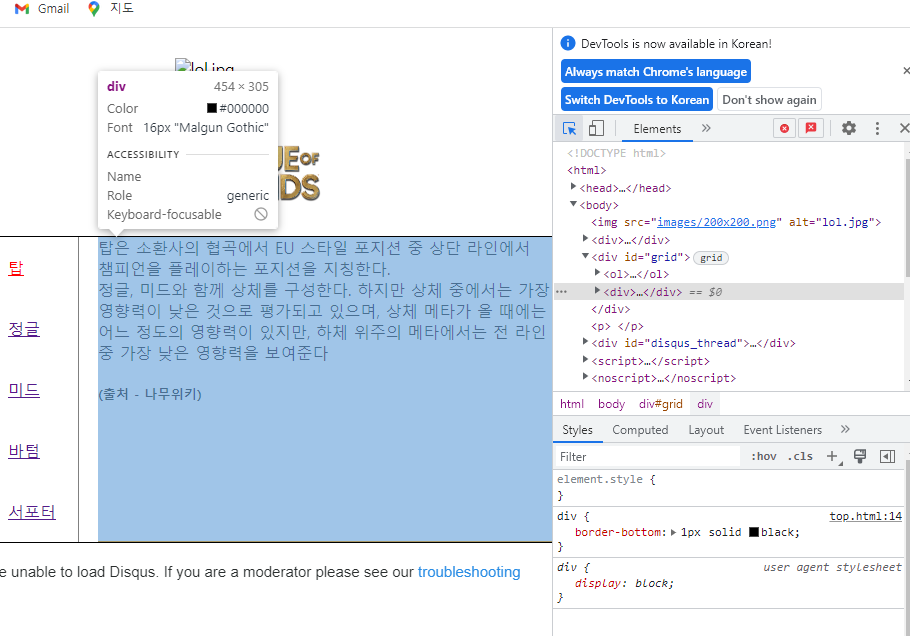
Task: Click Switch DevTools to Korean button
Action: (637, 100)
